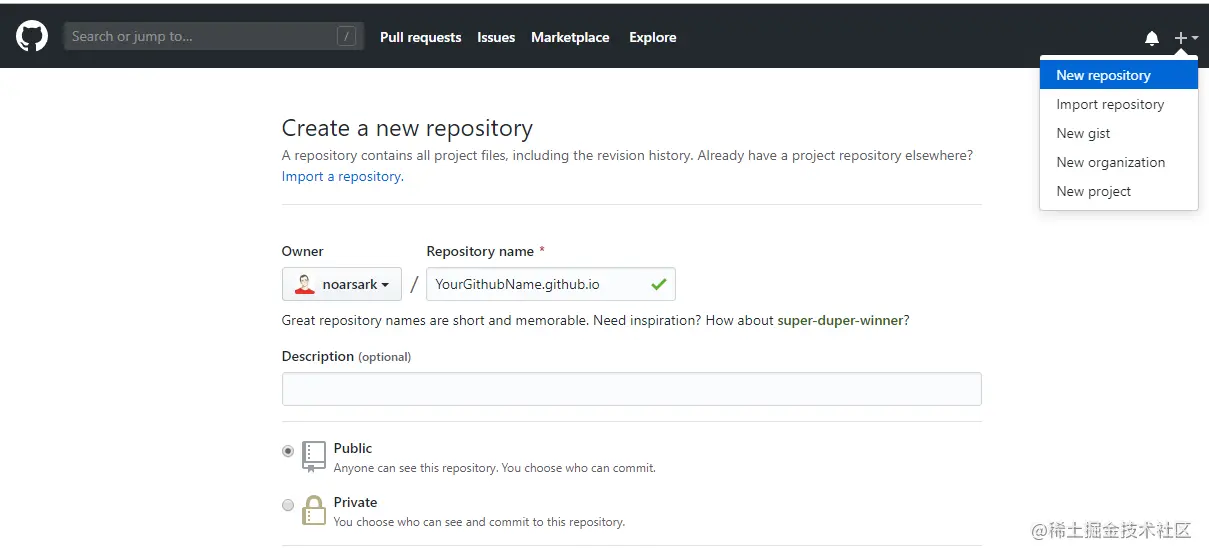Choose New repository from the menu
Screen dimensions: 1209x558
(1103, 75)
